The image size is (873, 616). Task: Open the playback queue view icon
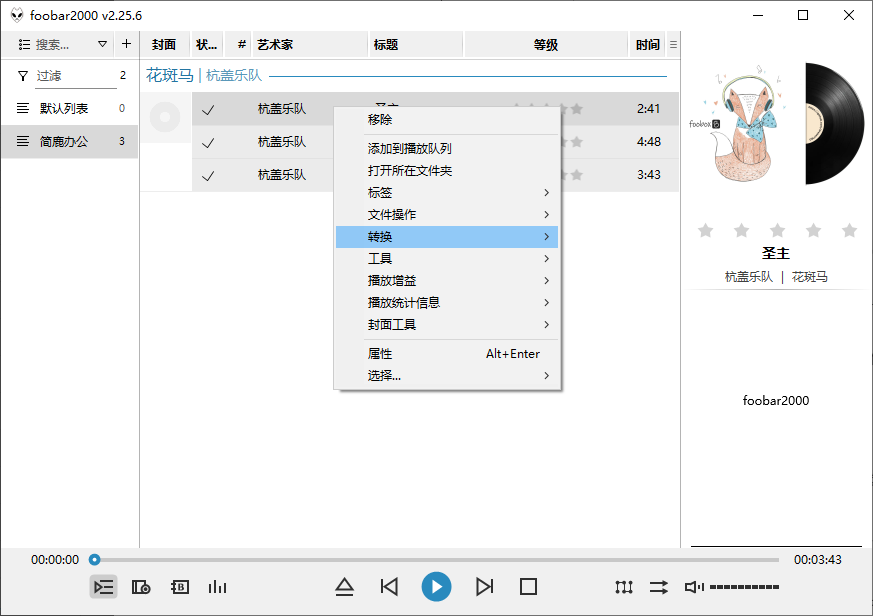click(104, 587)
